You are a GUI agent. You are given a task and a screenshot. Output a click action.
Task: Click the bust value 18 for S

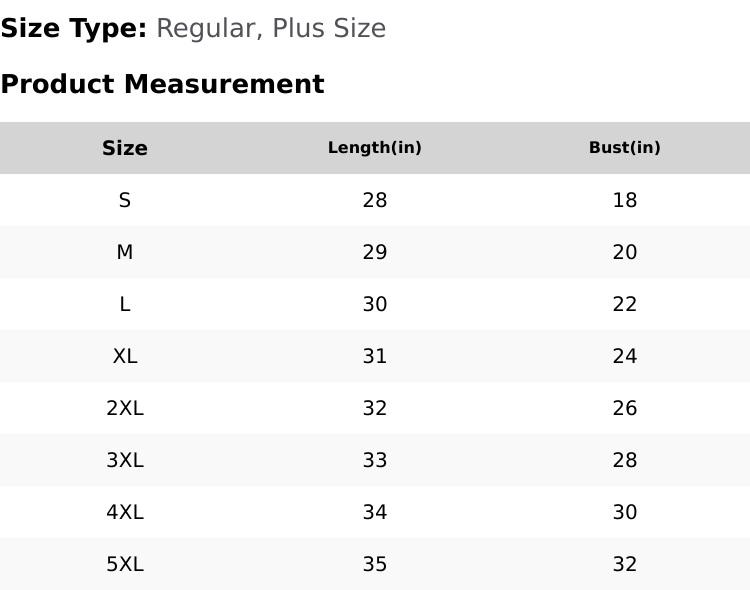point(625,200)
